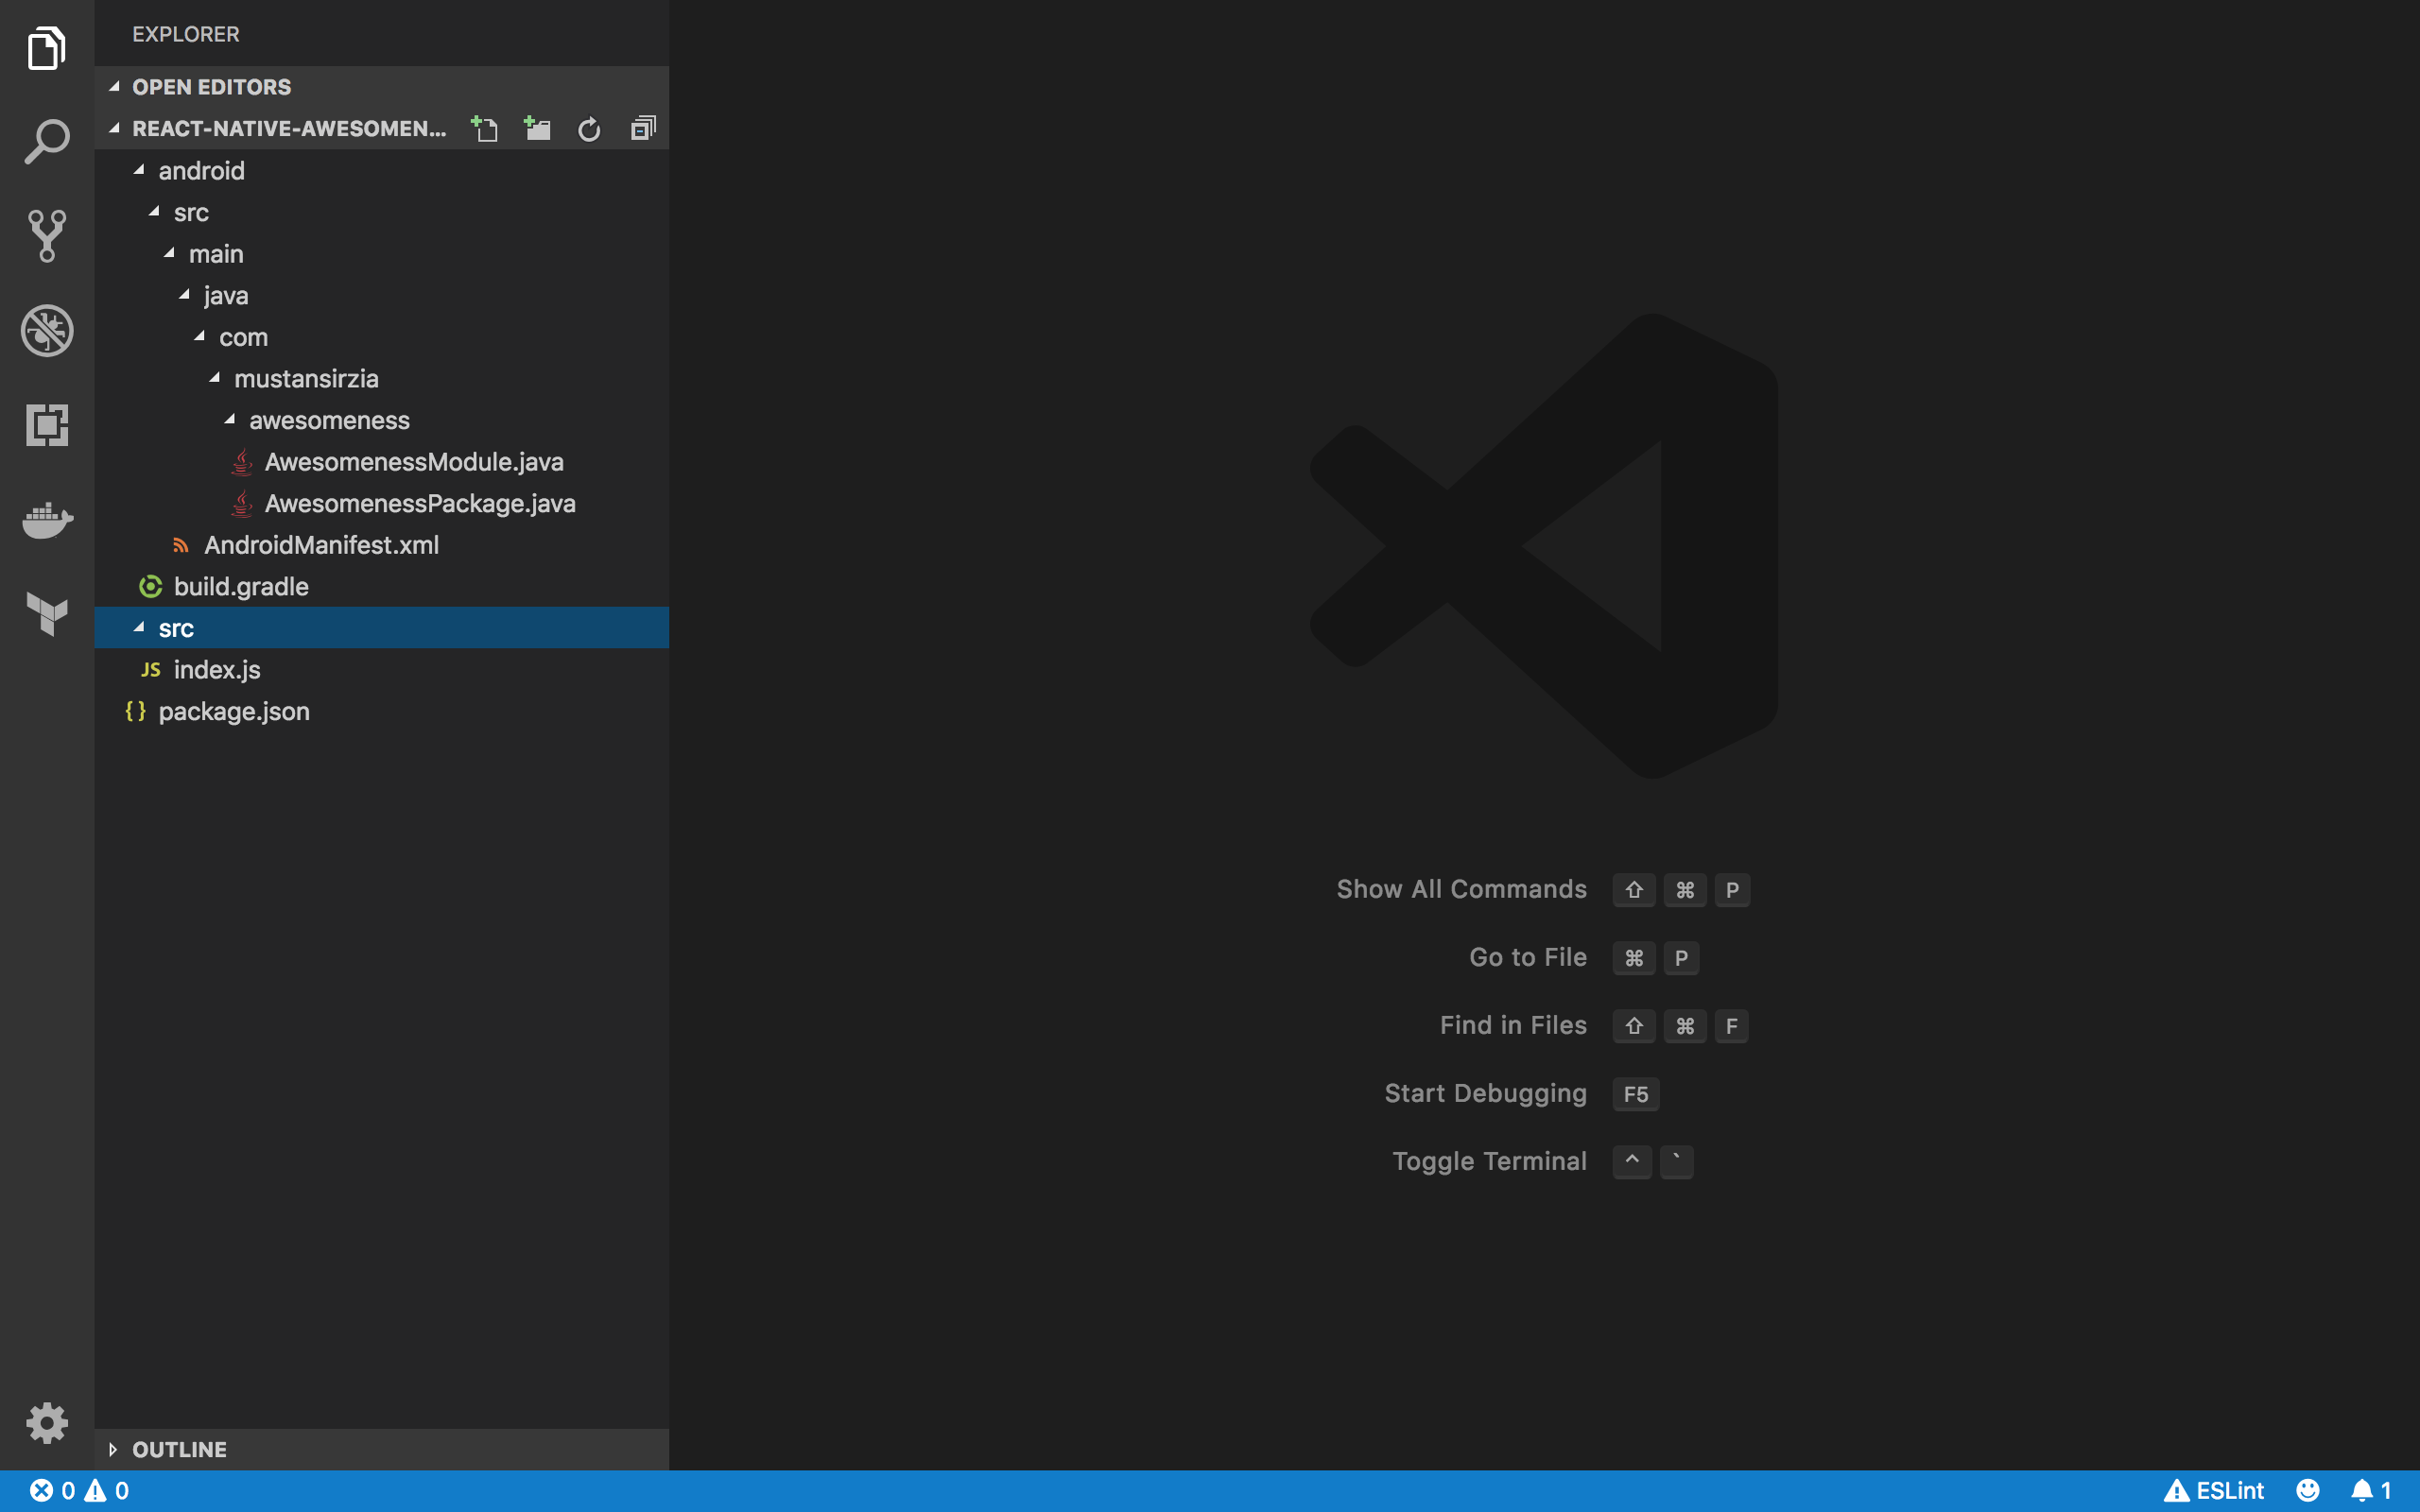Collapse the Open Editors section

[x=211, y=87]
